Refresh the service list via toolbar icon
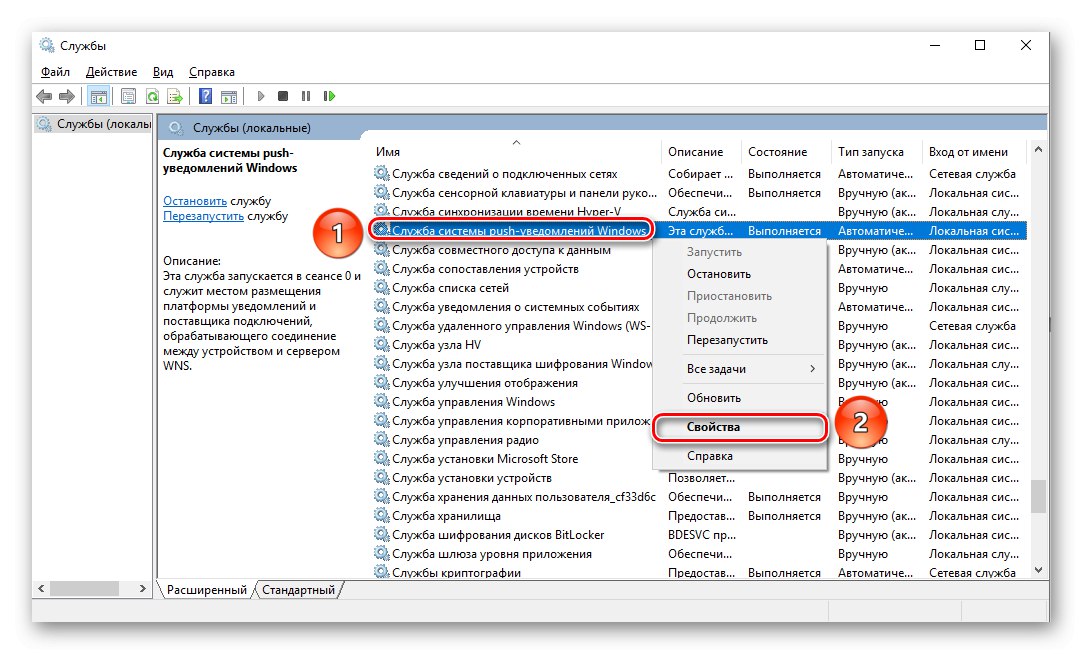1083x654 pixels. tap(152, 96)
